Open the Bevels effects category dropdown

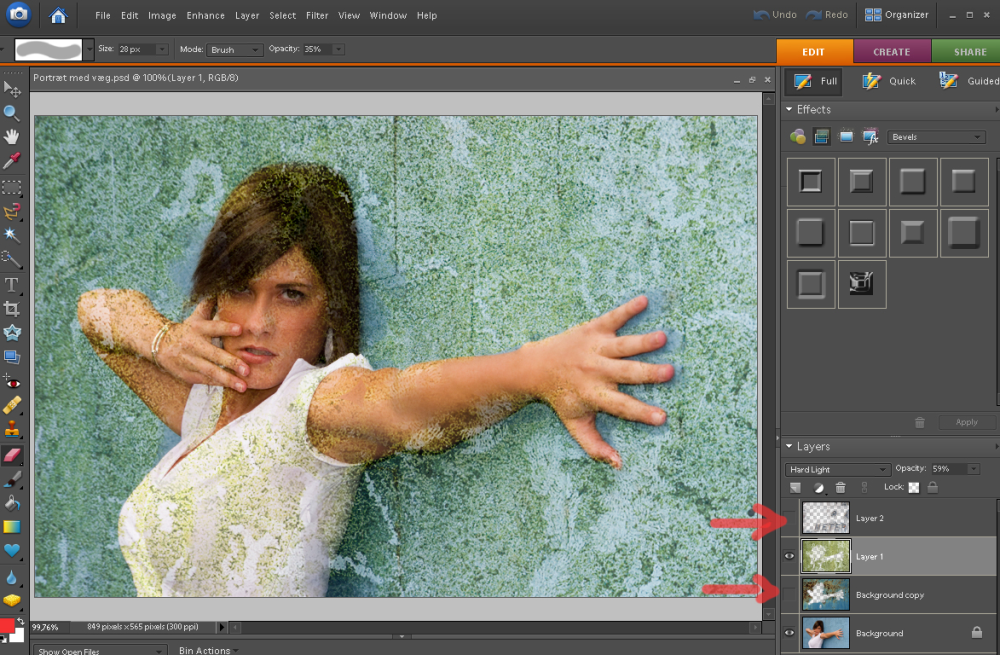coord(936,137)
